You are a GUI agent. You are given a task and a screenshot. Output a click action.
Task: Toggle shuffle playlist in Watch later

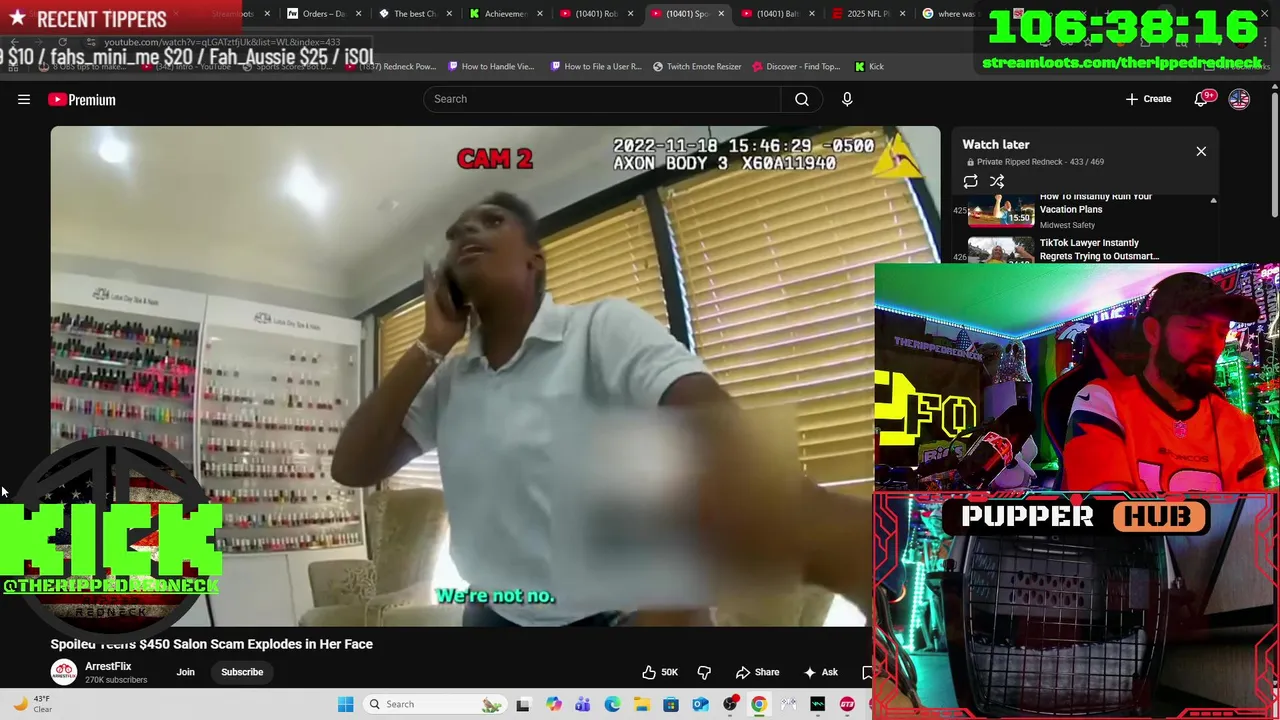997,181
